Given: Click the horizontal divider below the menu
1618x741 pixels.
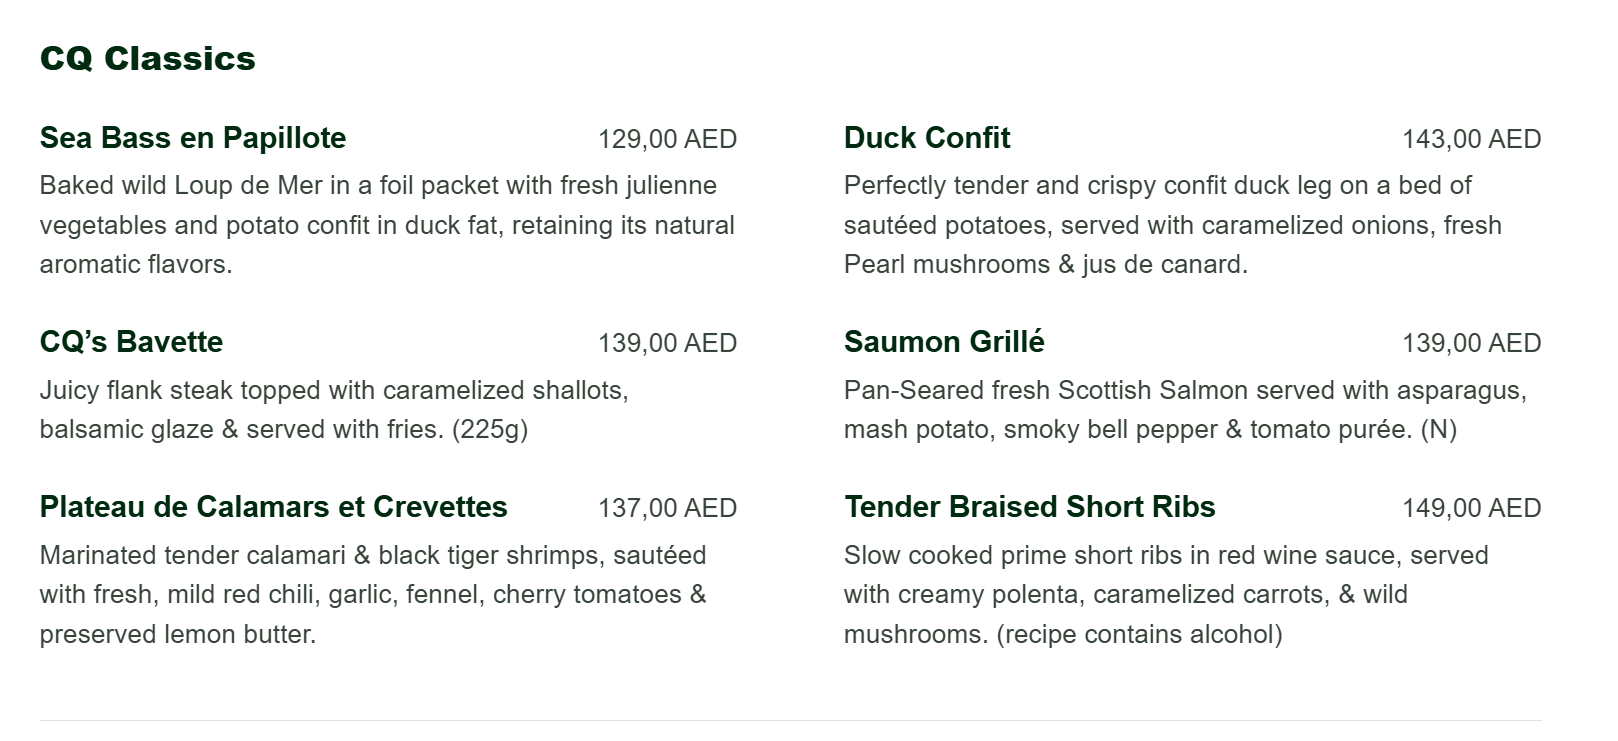Looking at the screenshot, I should point(790,720).
